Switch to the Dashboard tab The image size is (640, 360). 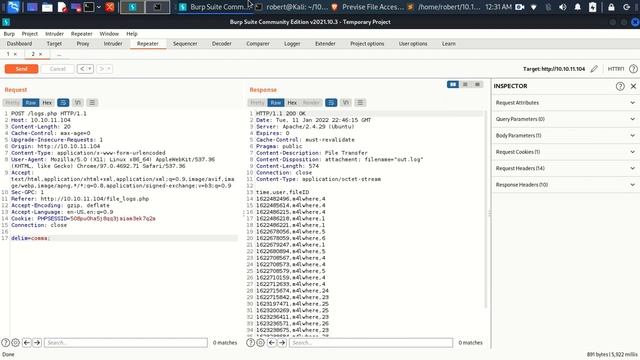click(19, 44)
